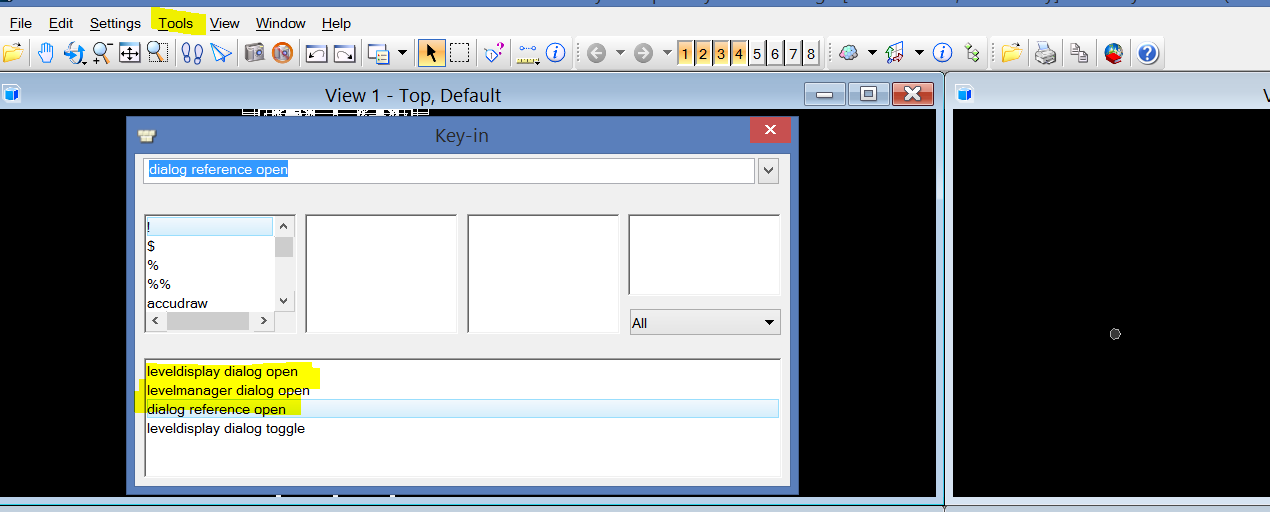Click the cloud-shaped rendering icon
The height and width of the screenshot is (512, 1270).
(x=849, y=53)
